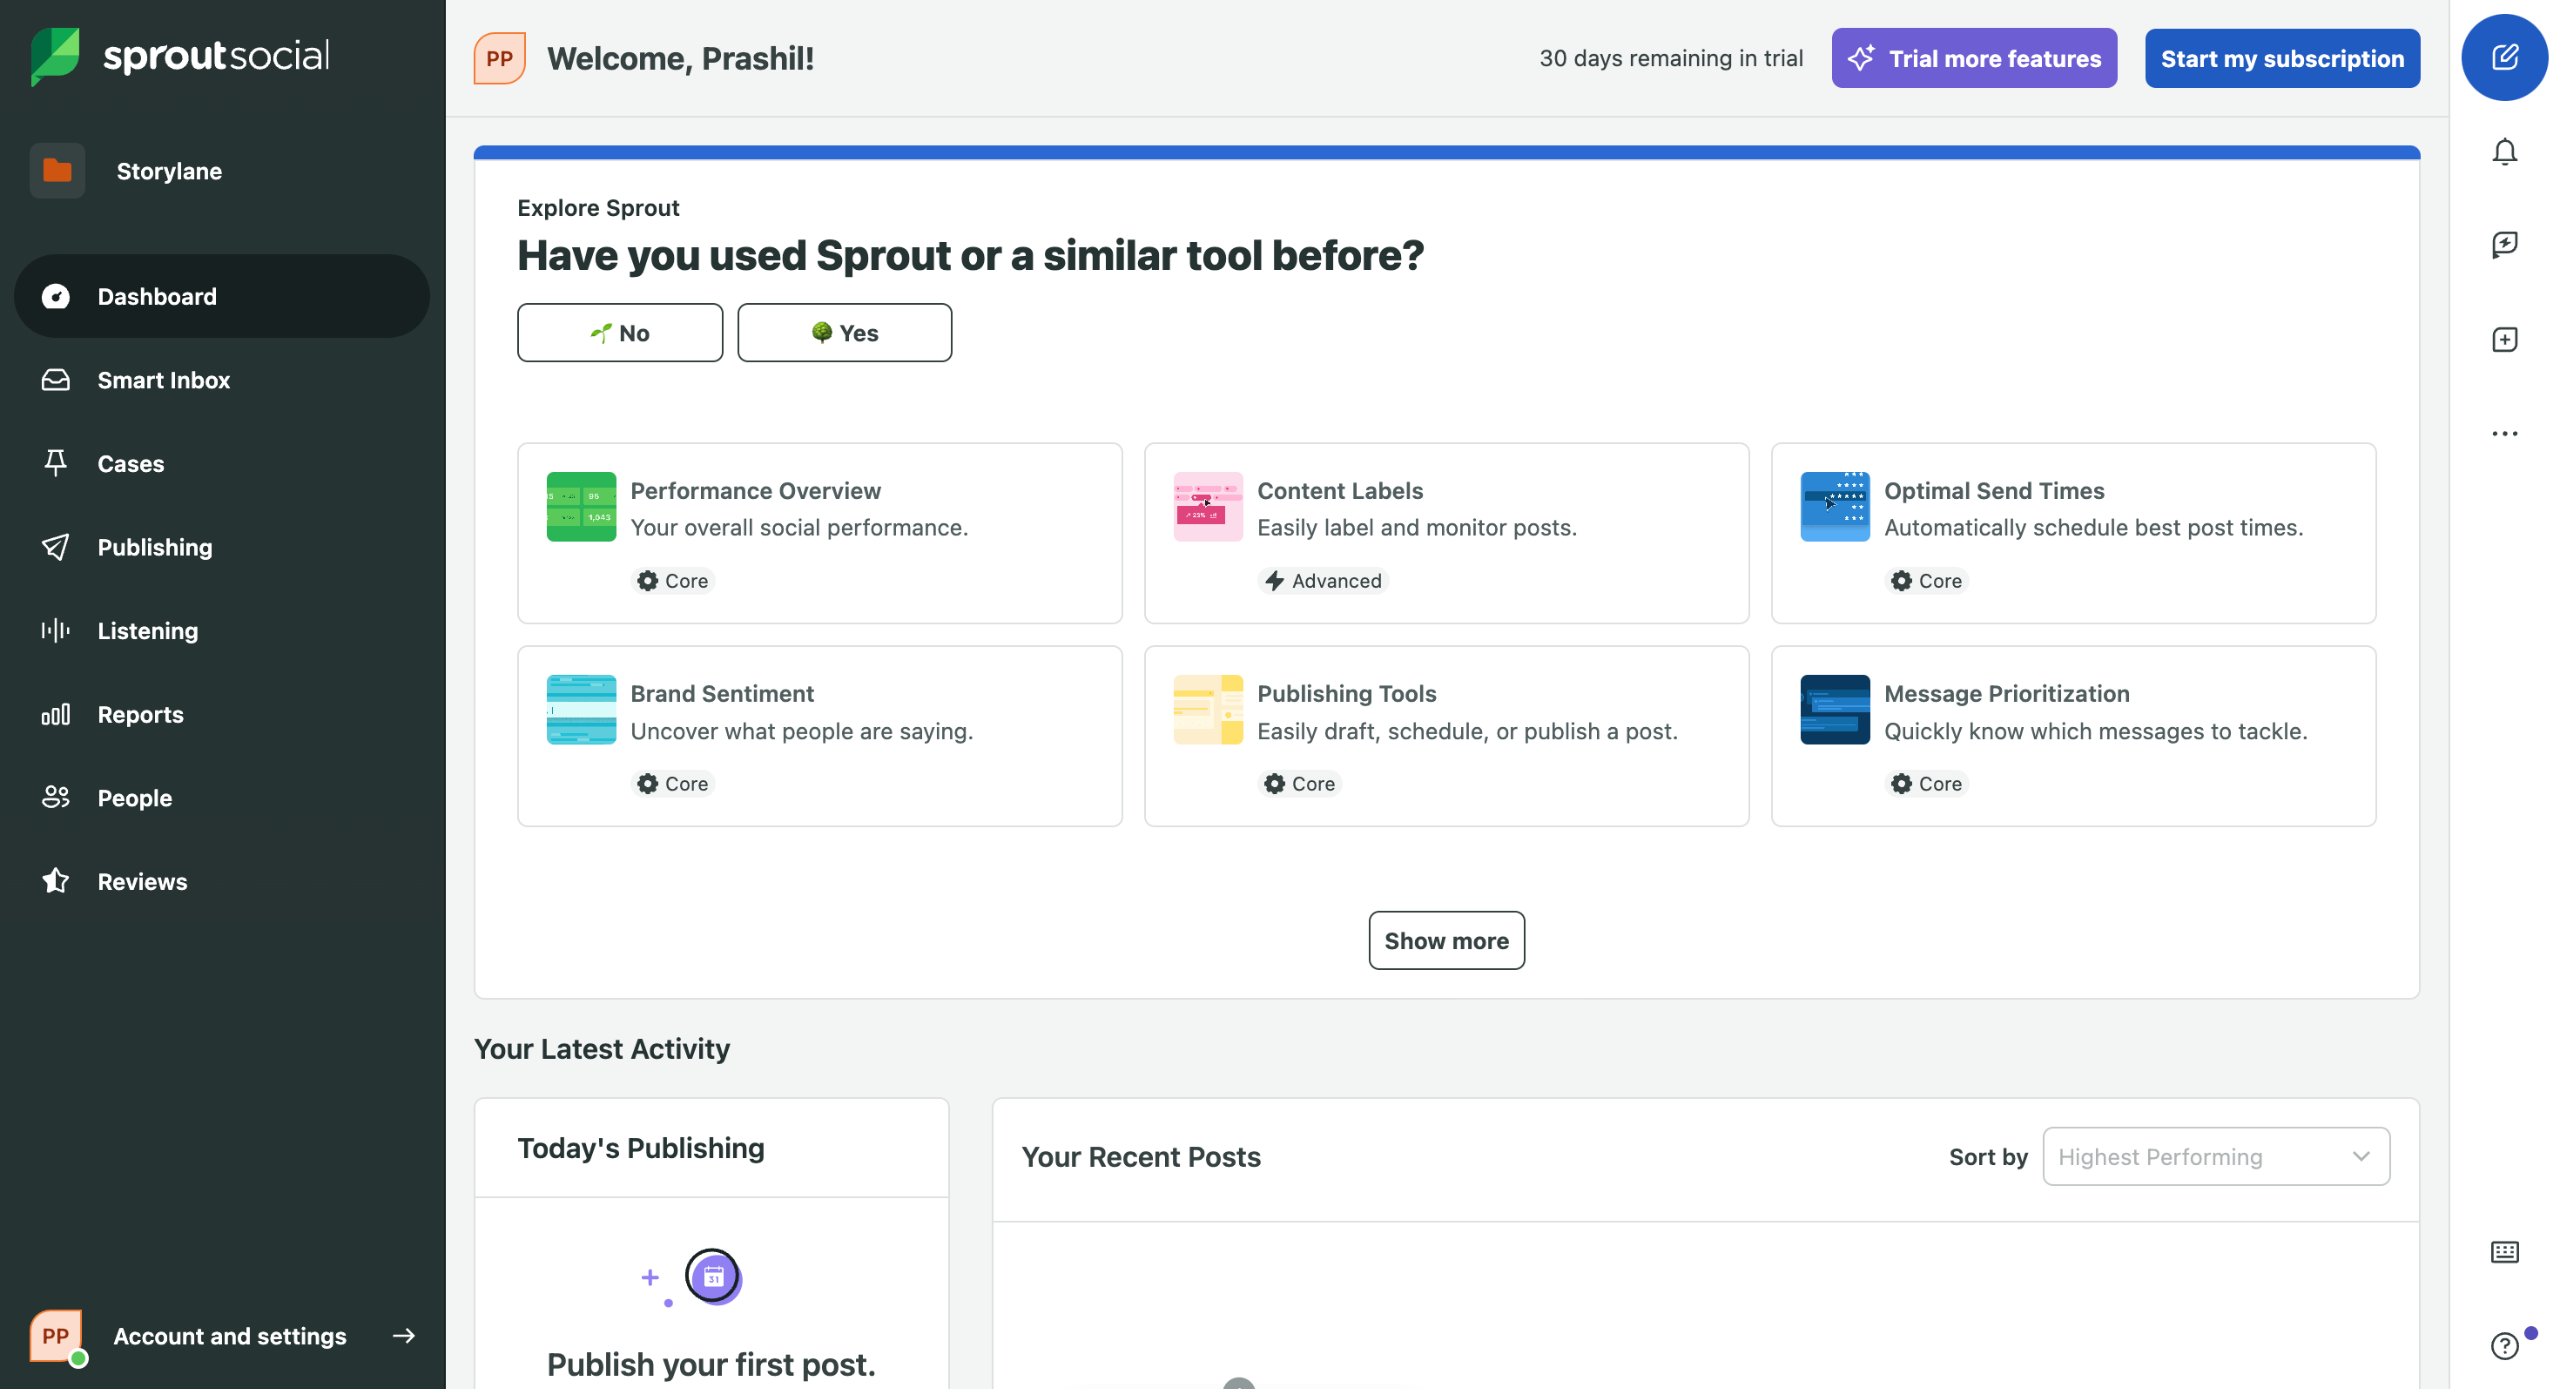Open the keyboard shortcuts icon

coord(2503,1251)
